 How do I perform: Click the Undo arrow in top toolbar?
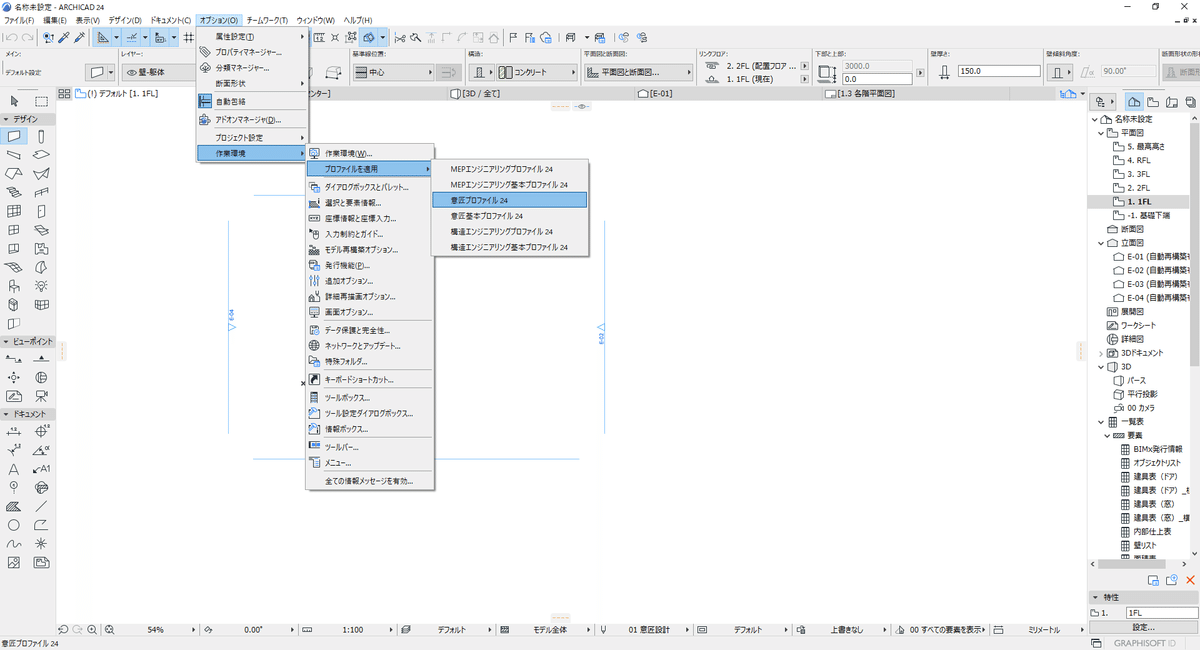[x=9, y=38]
